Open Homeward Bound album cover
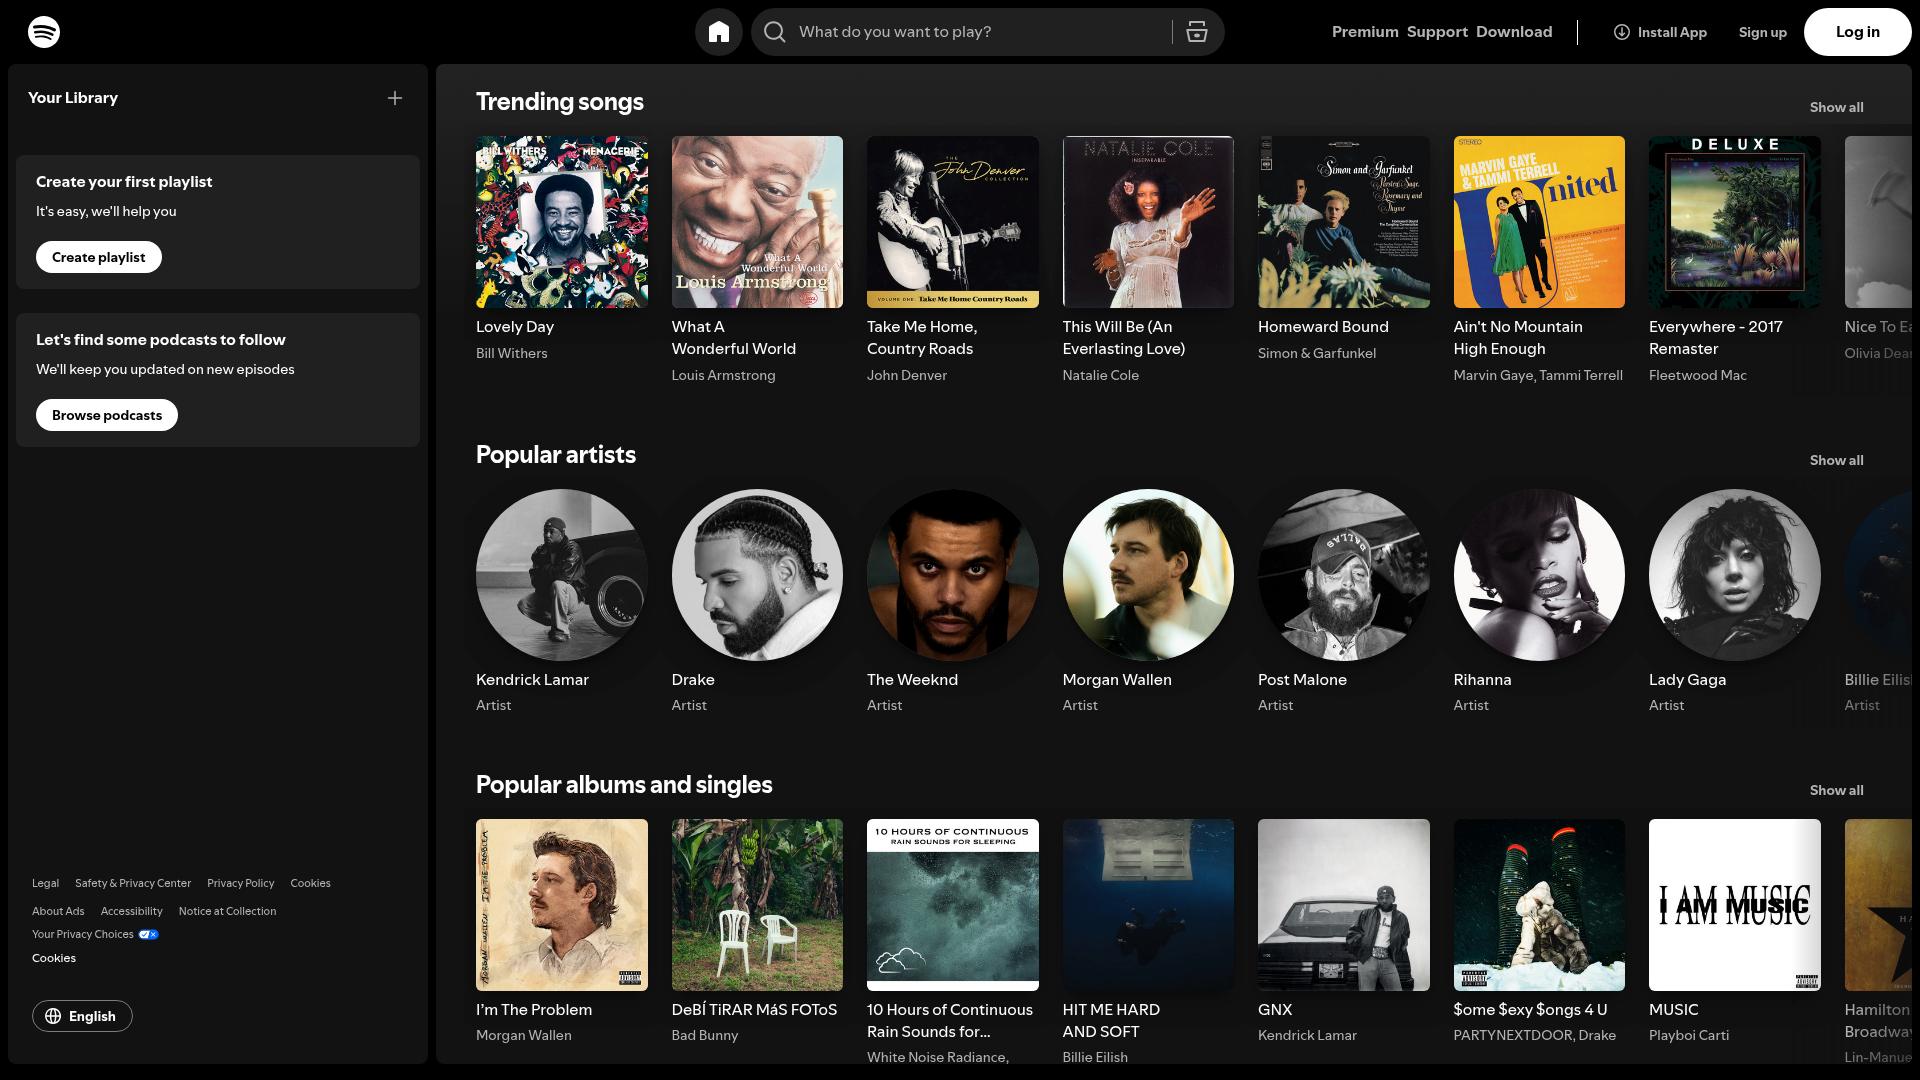This screenshot has height=1080, width=1920. pyautogui.click(x=1344, y=222)
